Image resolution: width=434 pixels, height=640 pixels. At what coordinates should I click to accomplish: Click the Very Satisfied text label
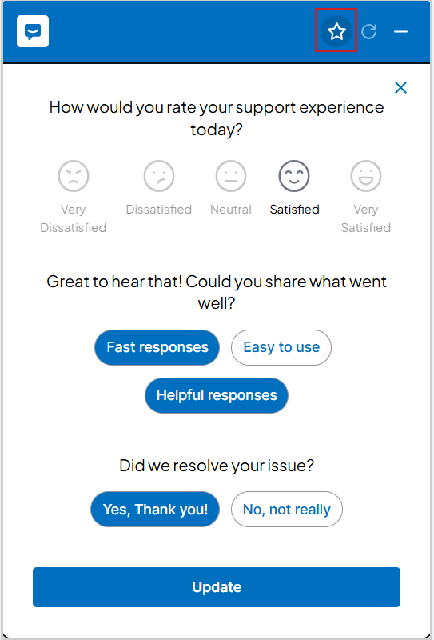(366, 218)
